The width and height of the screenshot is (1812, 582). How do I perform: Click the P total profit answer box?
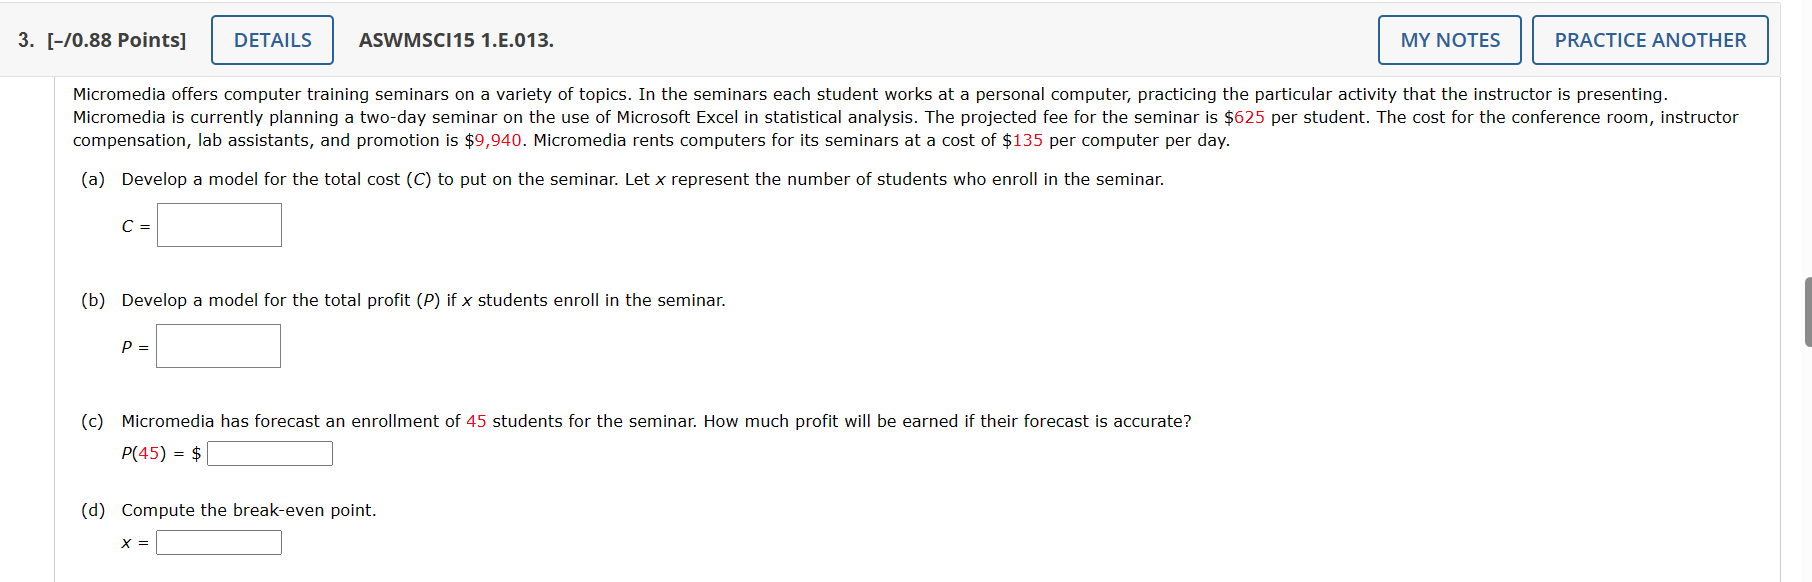(x=217, y=345)
